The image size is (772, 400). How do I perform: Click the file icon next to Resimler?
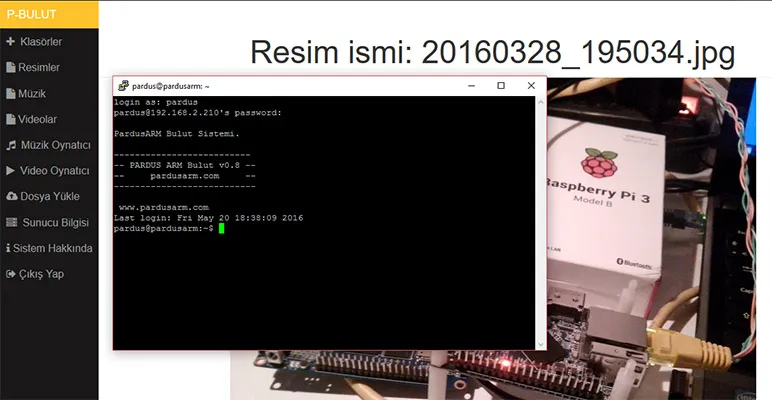(10, 68)
